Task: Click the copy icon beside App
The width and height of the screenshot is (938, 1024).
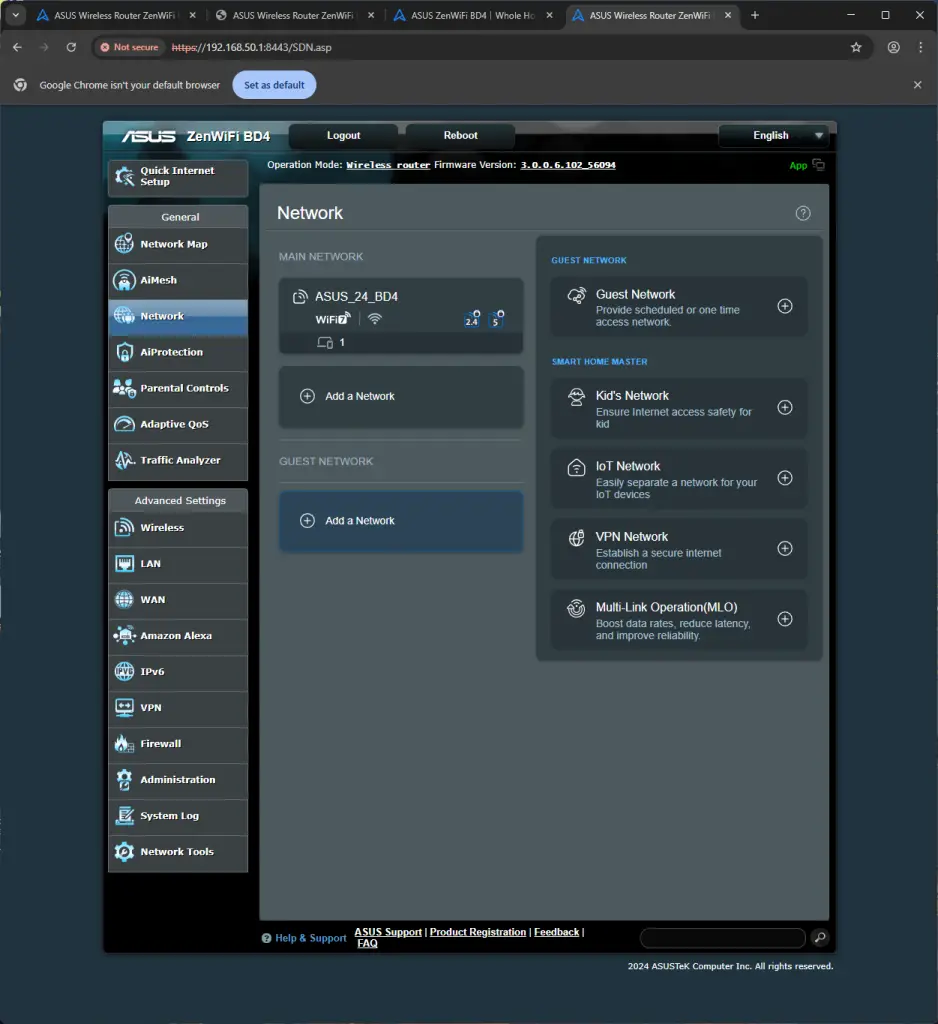Action: (818, 165)
